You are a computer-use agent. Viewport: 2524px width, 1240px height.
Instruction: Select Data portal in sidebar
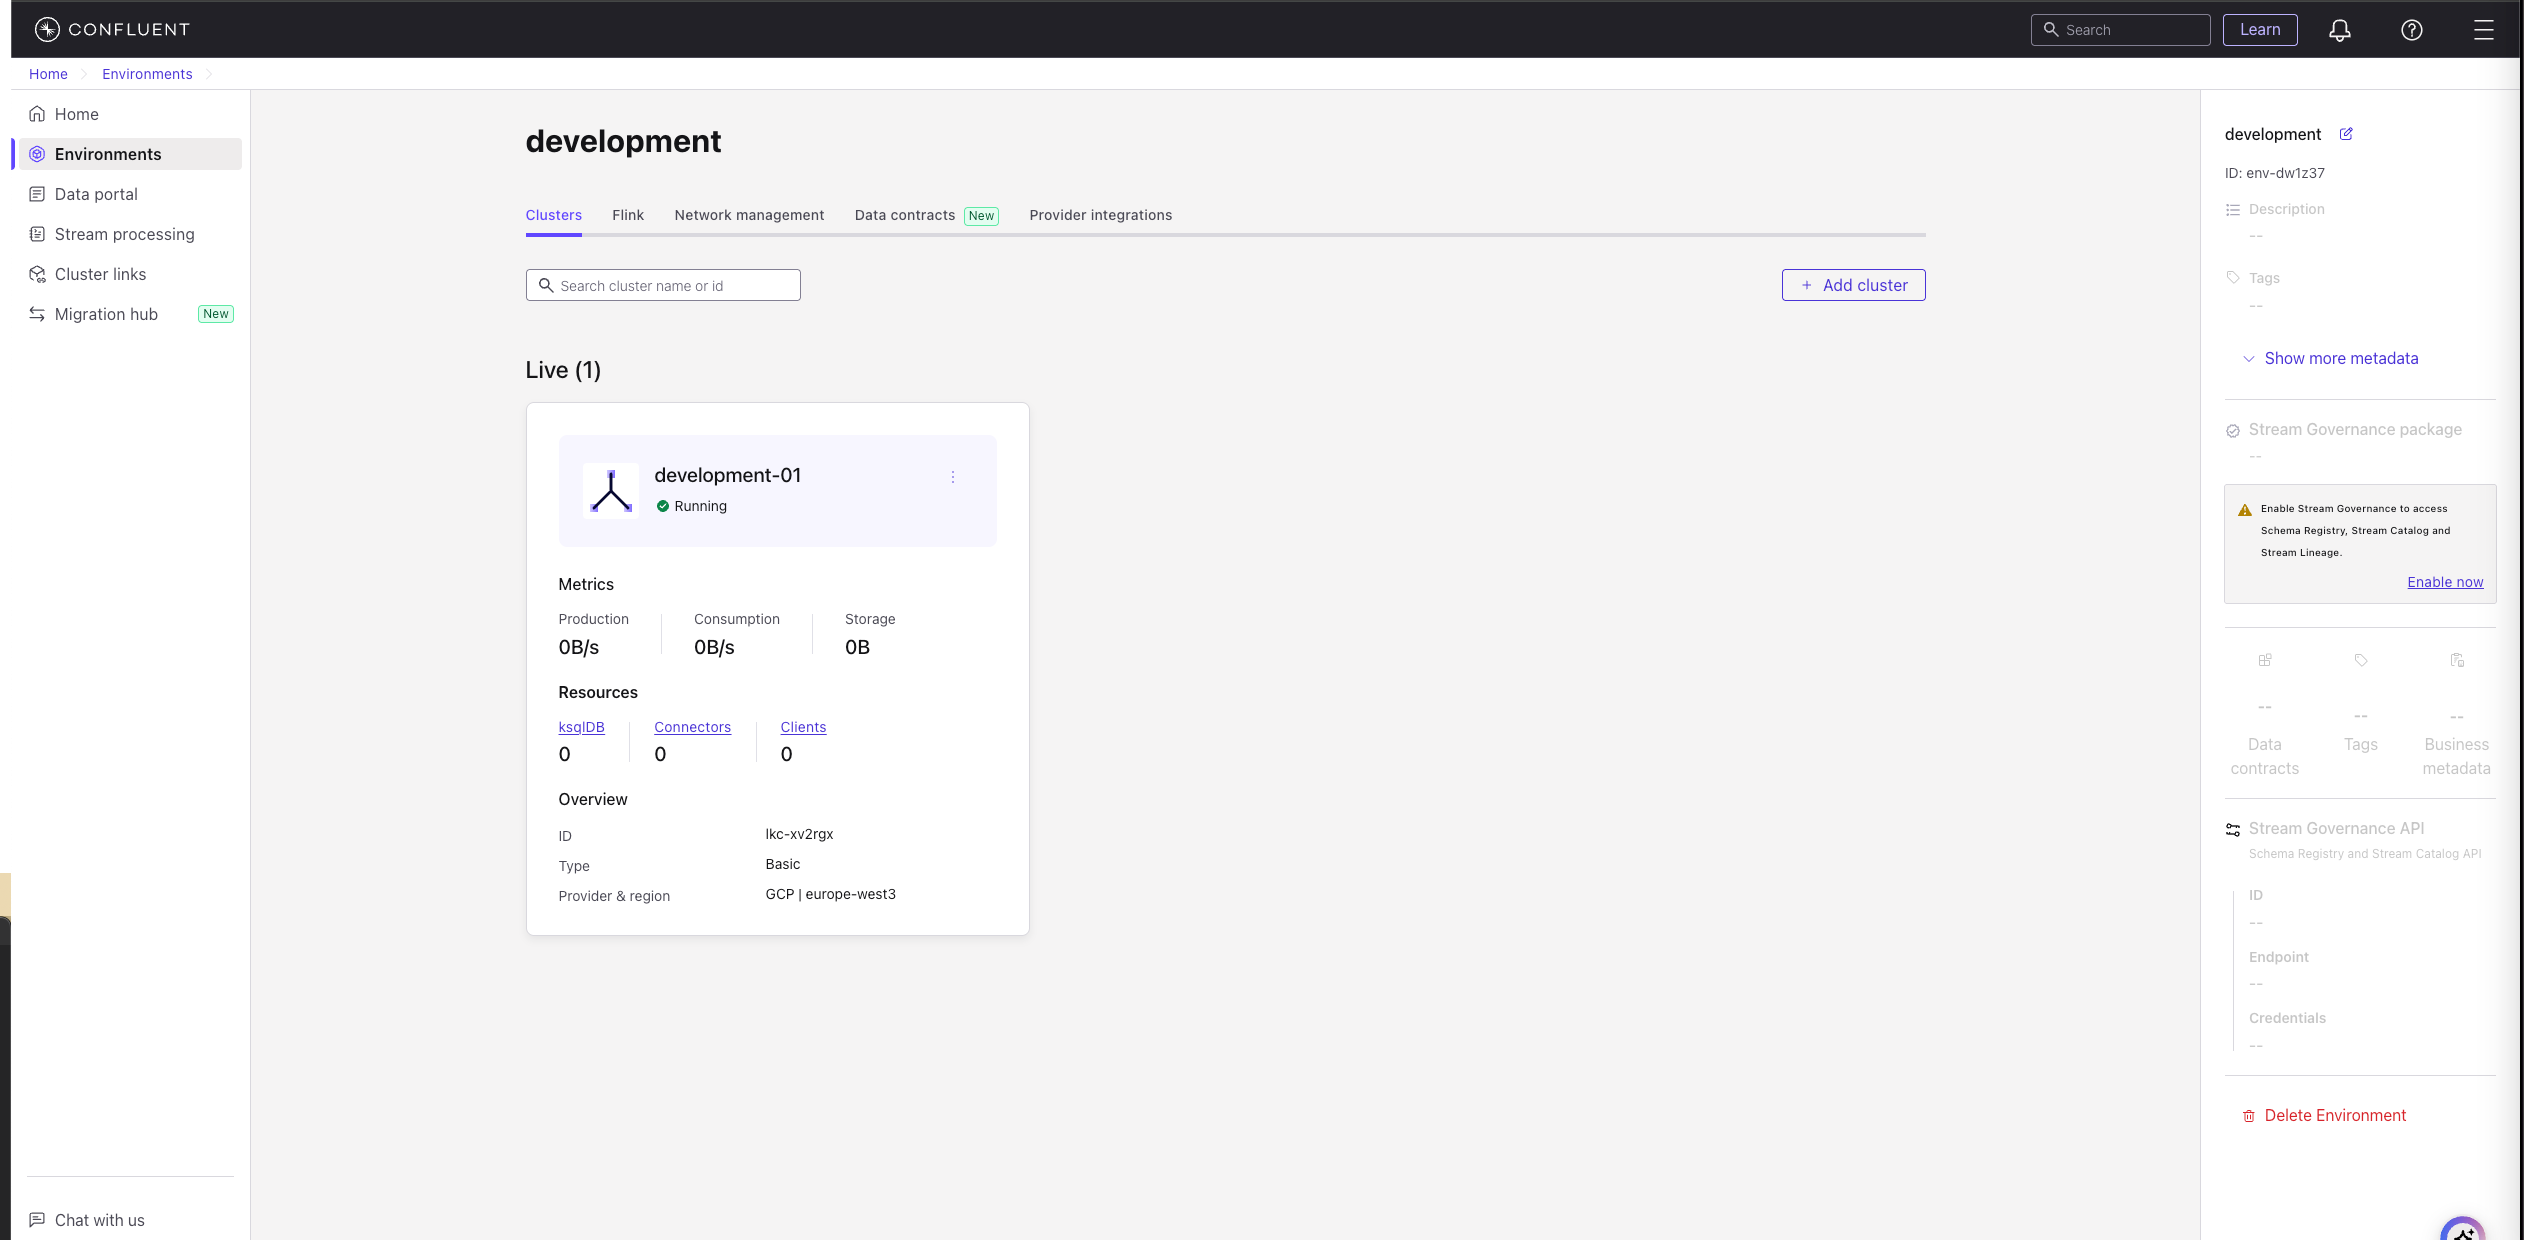pos(130,194)
